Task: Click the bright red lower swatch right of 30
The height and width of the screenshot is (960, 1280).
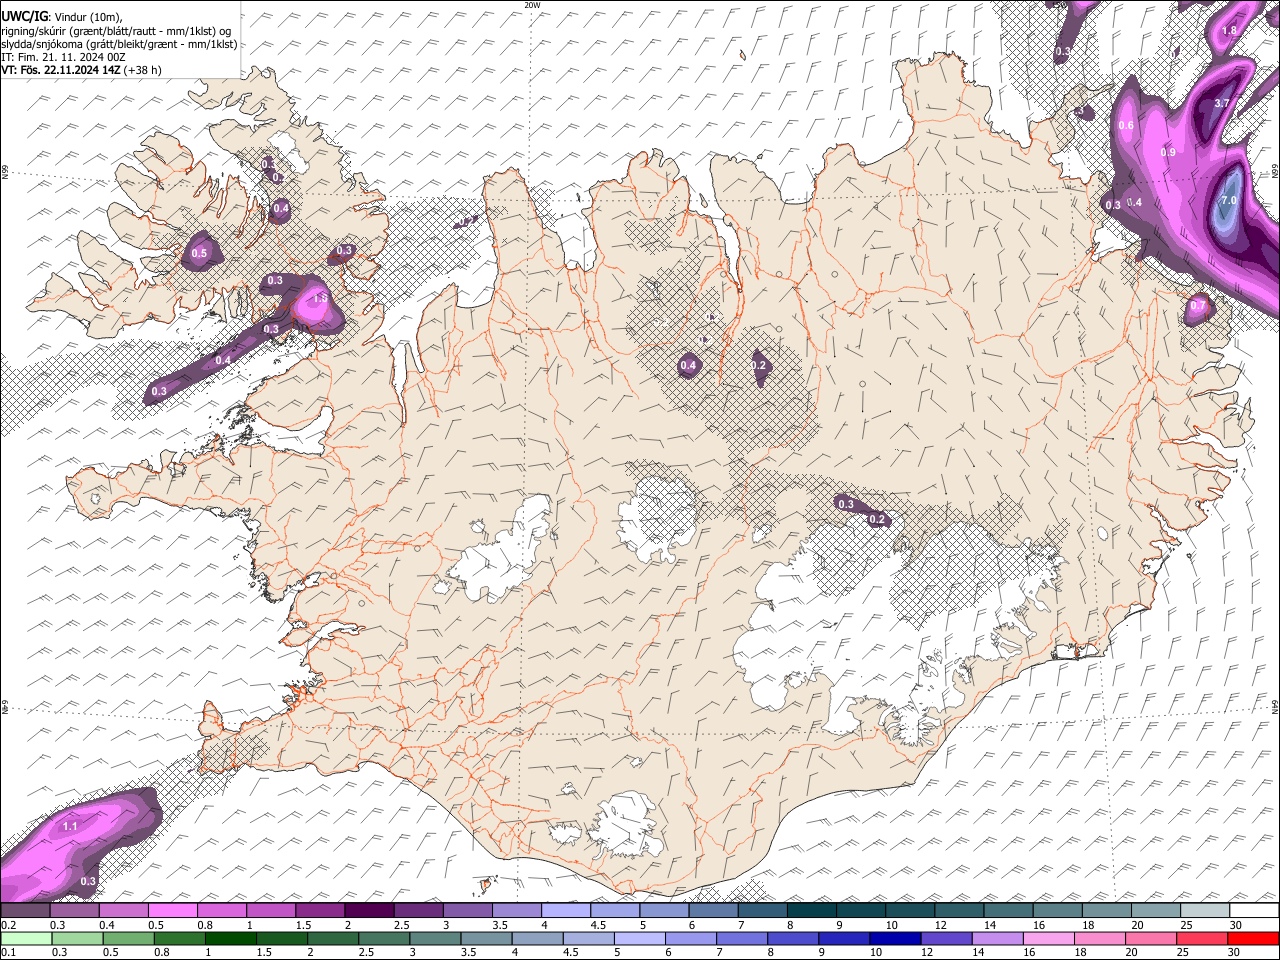Action: coord(1253,938)
